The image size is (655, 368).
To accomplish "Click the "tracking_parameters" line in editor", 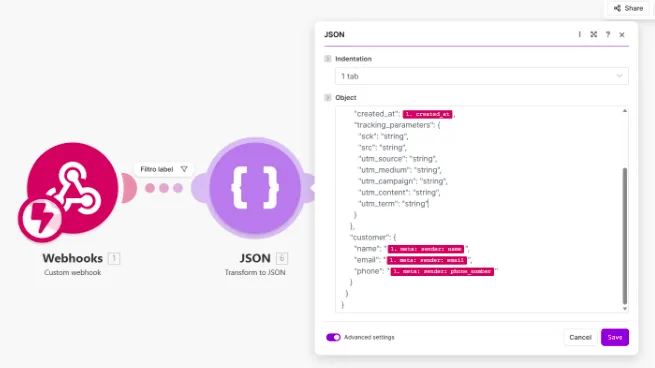I will click(397, 125).
